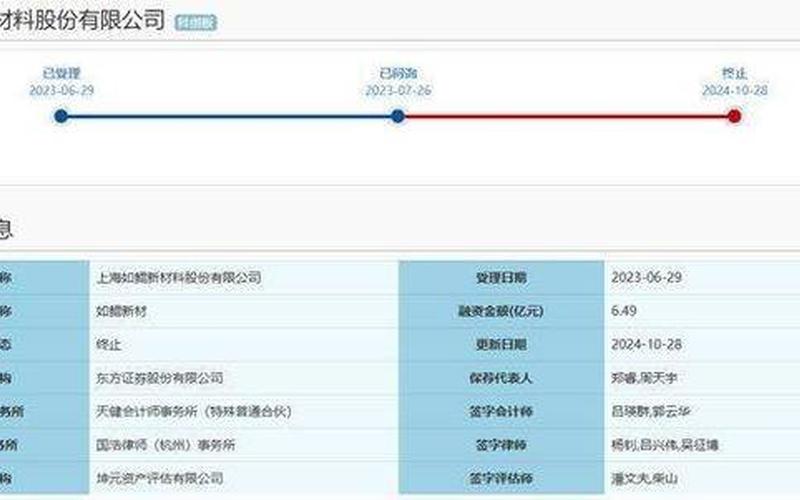Click the small blue badge beside the company title

click(196, 22)
